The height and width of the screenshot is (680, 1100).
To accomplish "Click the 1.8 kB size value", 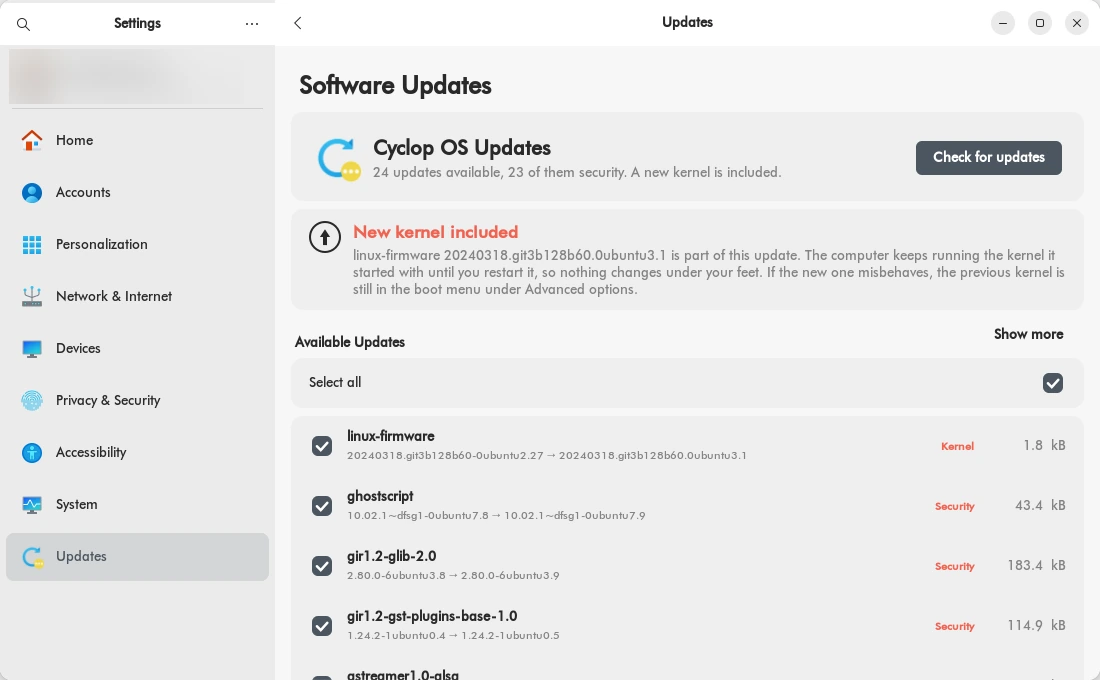I will (1044, 446).
